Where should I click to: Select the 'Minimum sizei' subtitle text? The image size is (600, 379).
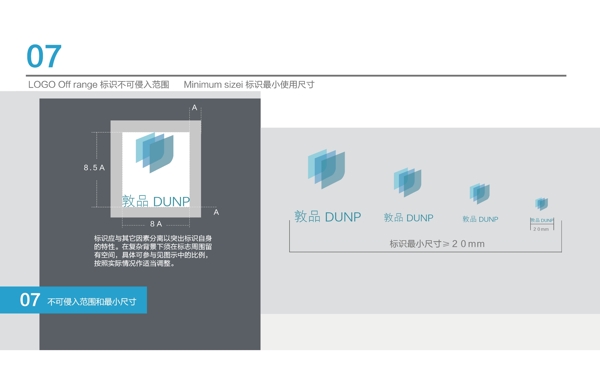point(213,85)
